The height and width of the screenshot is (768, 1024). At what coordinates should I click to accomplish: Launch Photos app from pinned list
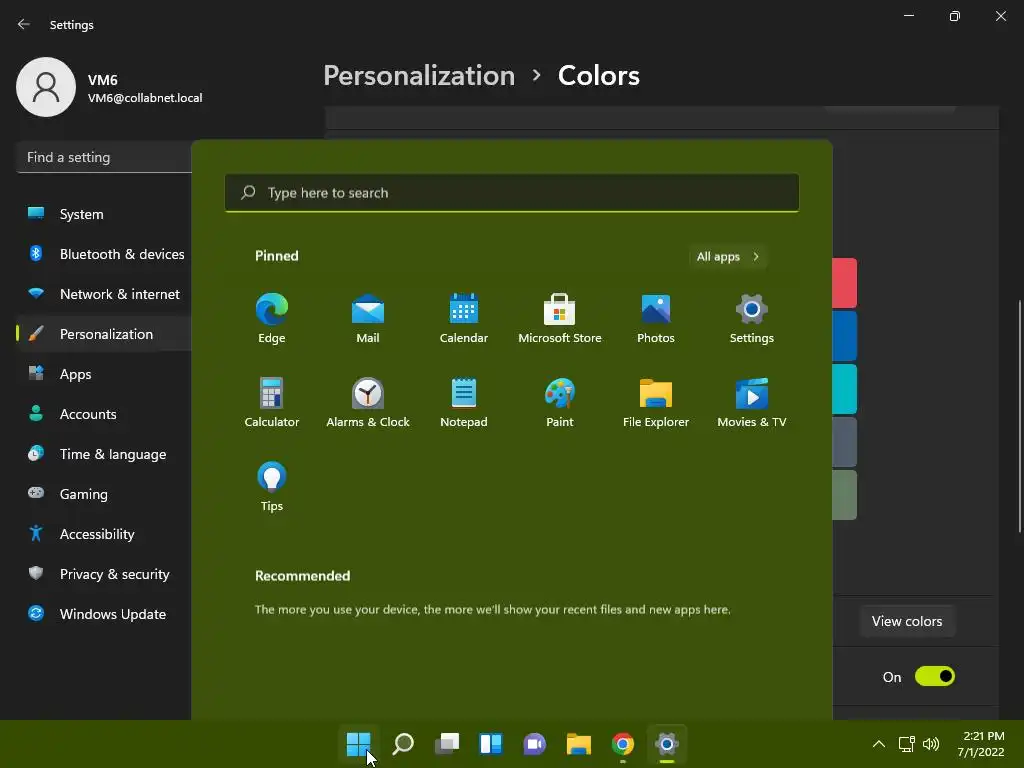coord(656,319)
